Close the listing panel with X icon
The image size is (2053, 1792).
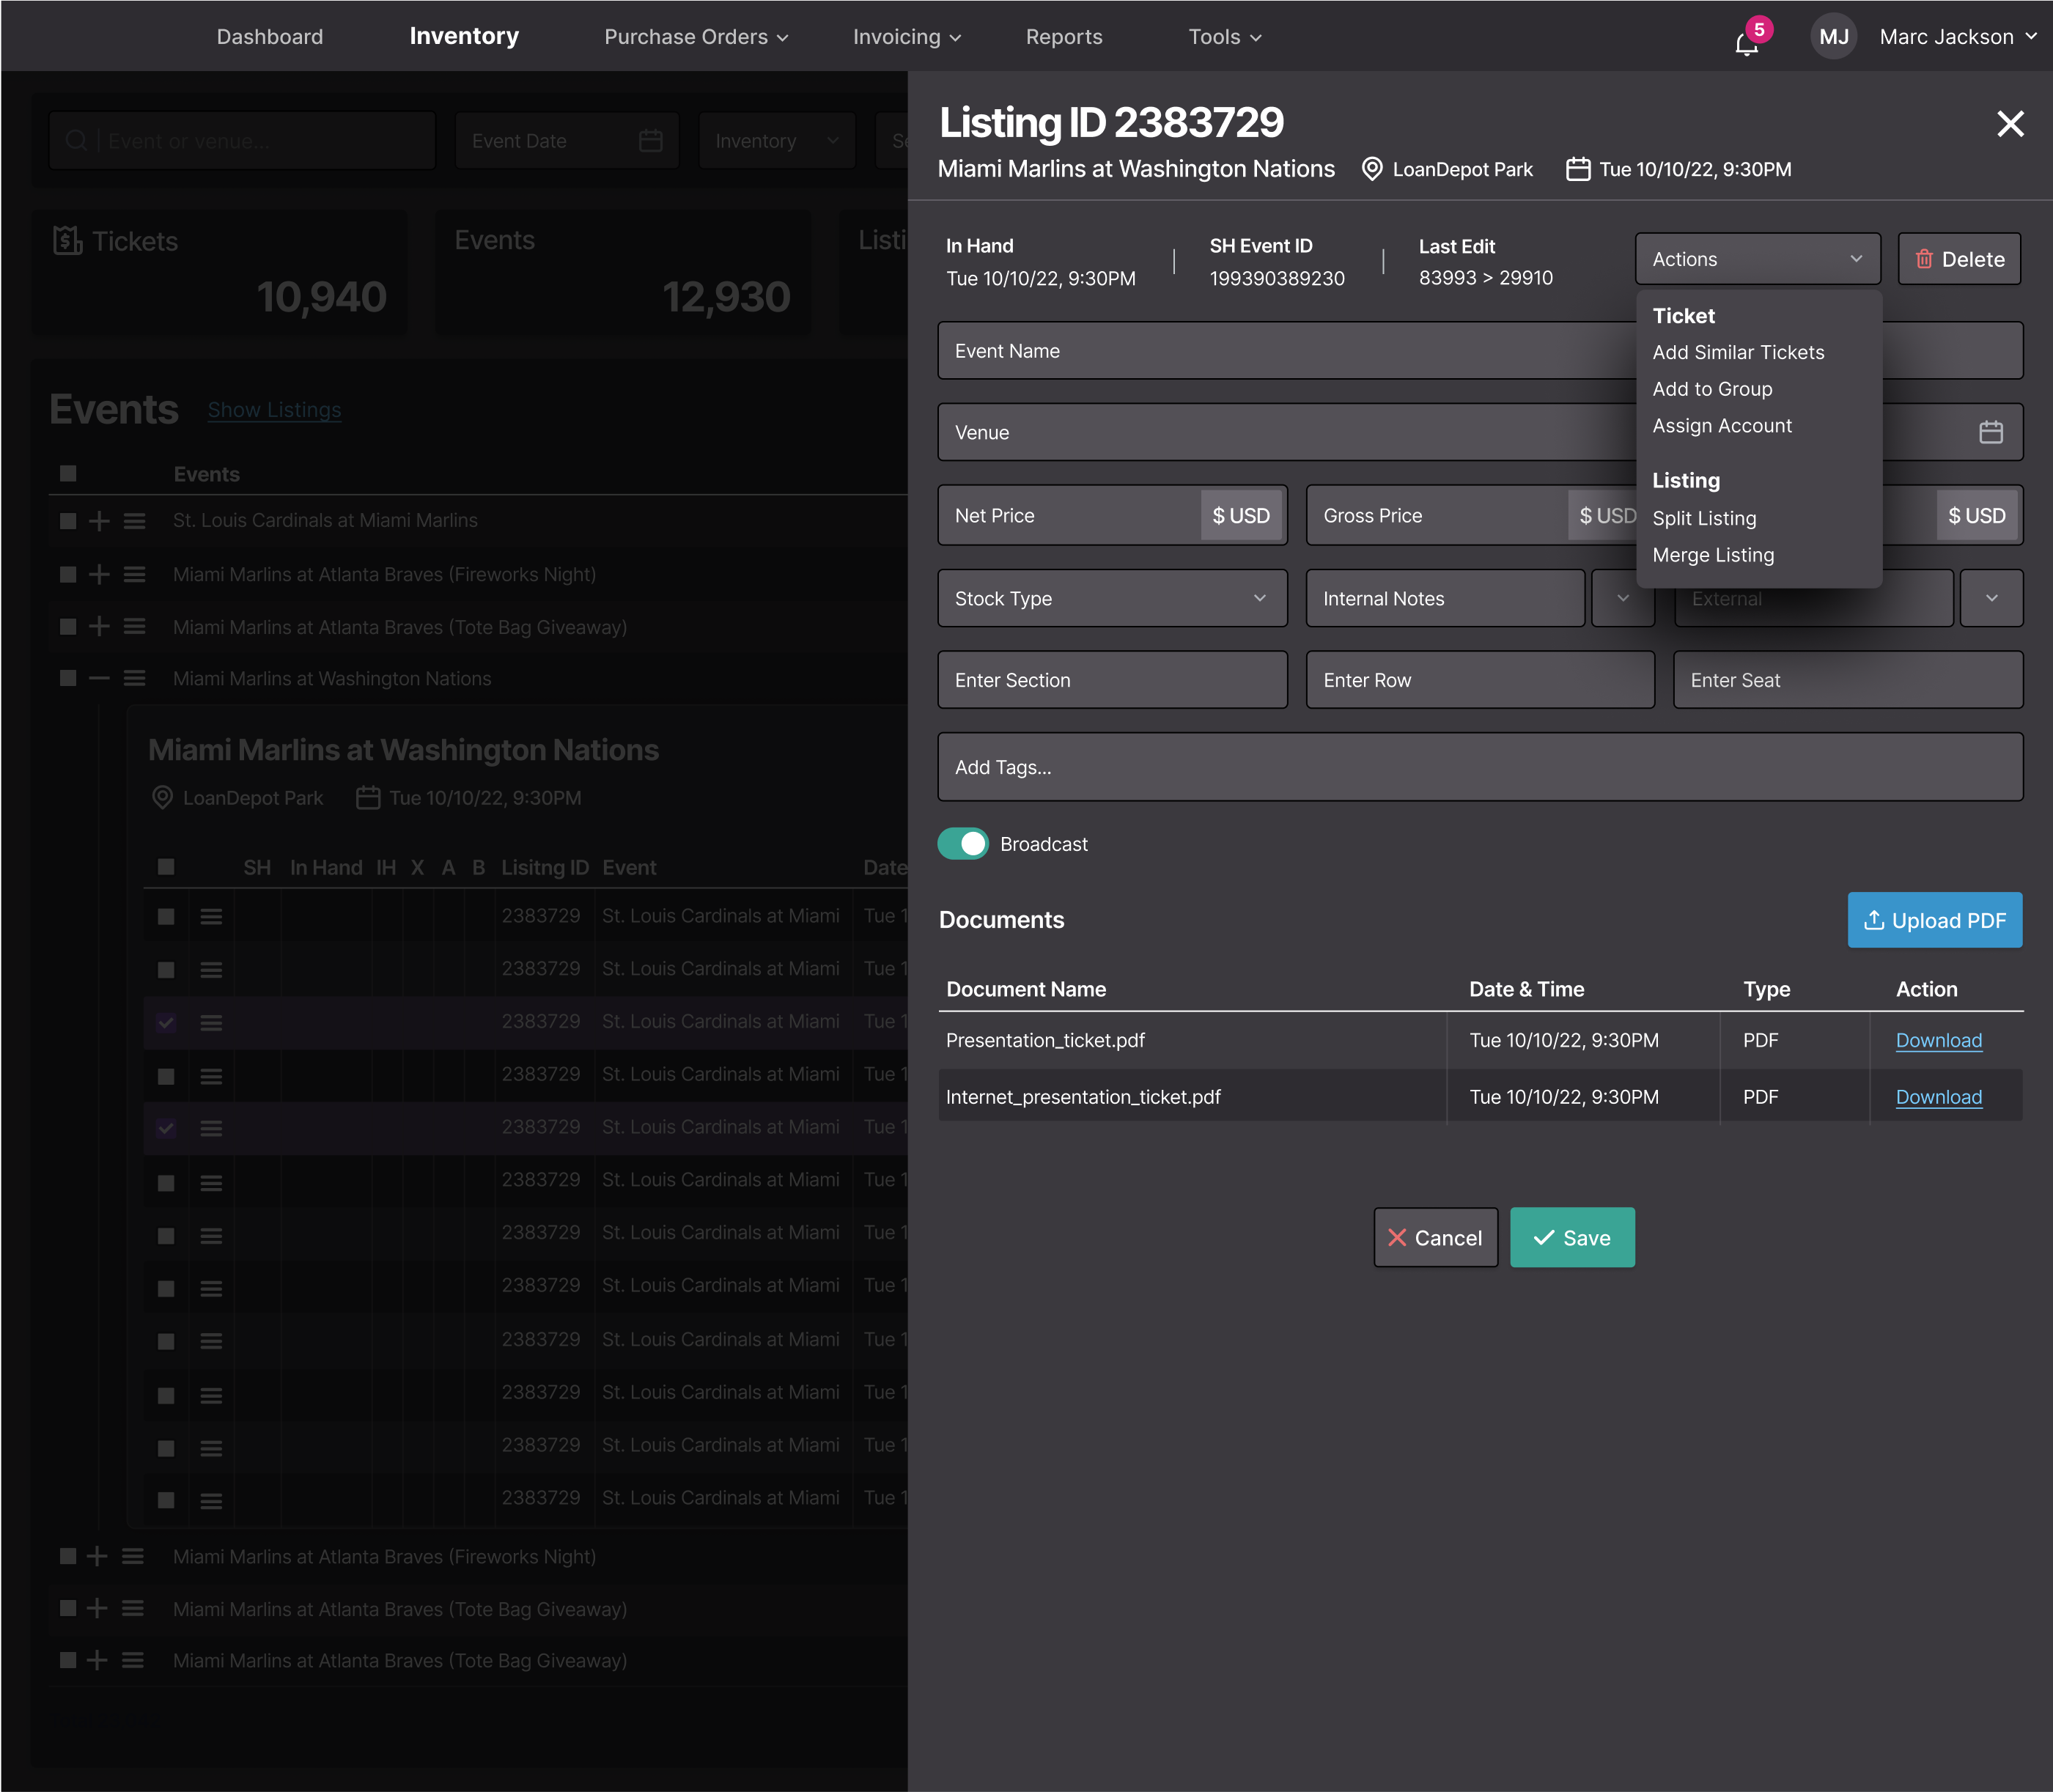click(2010, 124)
